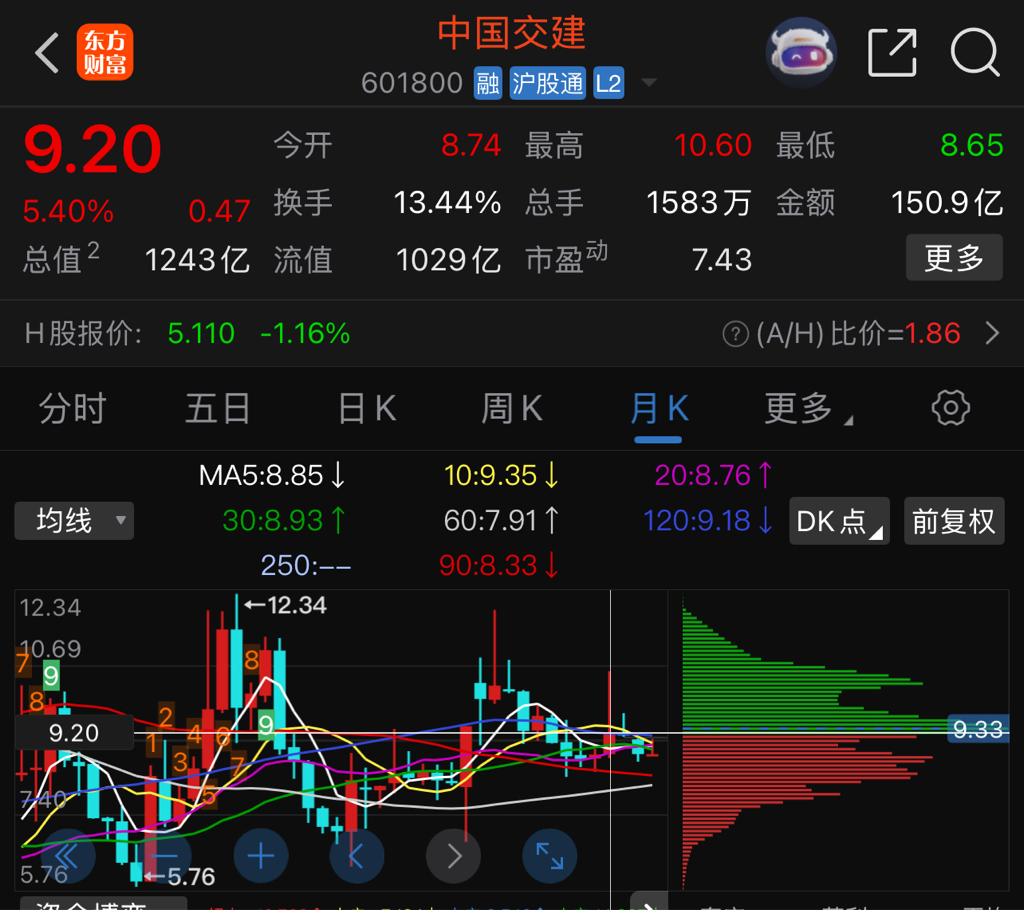
Task: Tap the L2 level badge
Action: (609, 83)
